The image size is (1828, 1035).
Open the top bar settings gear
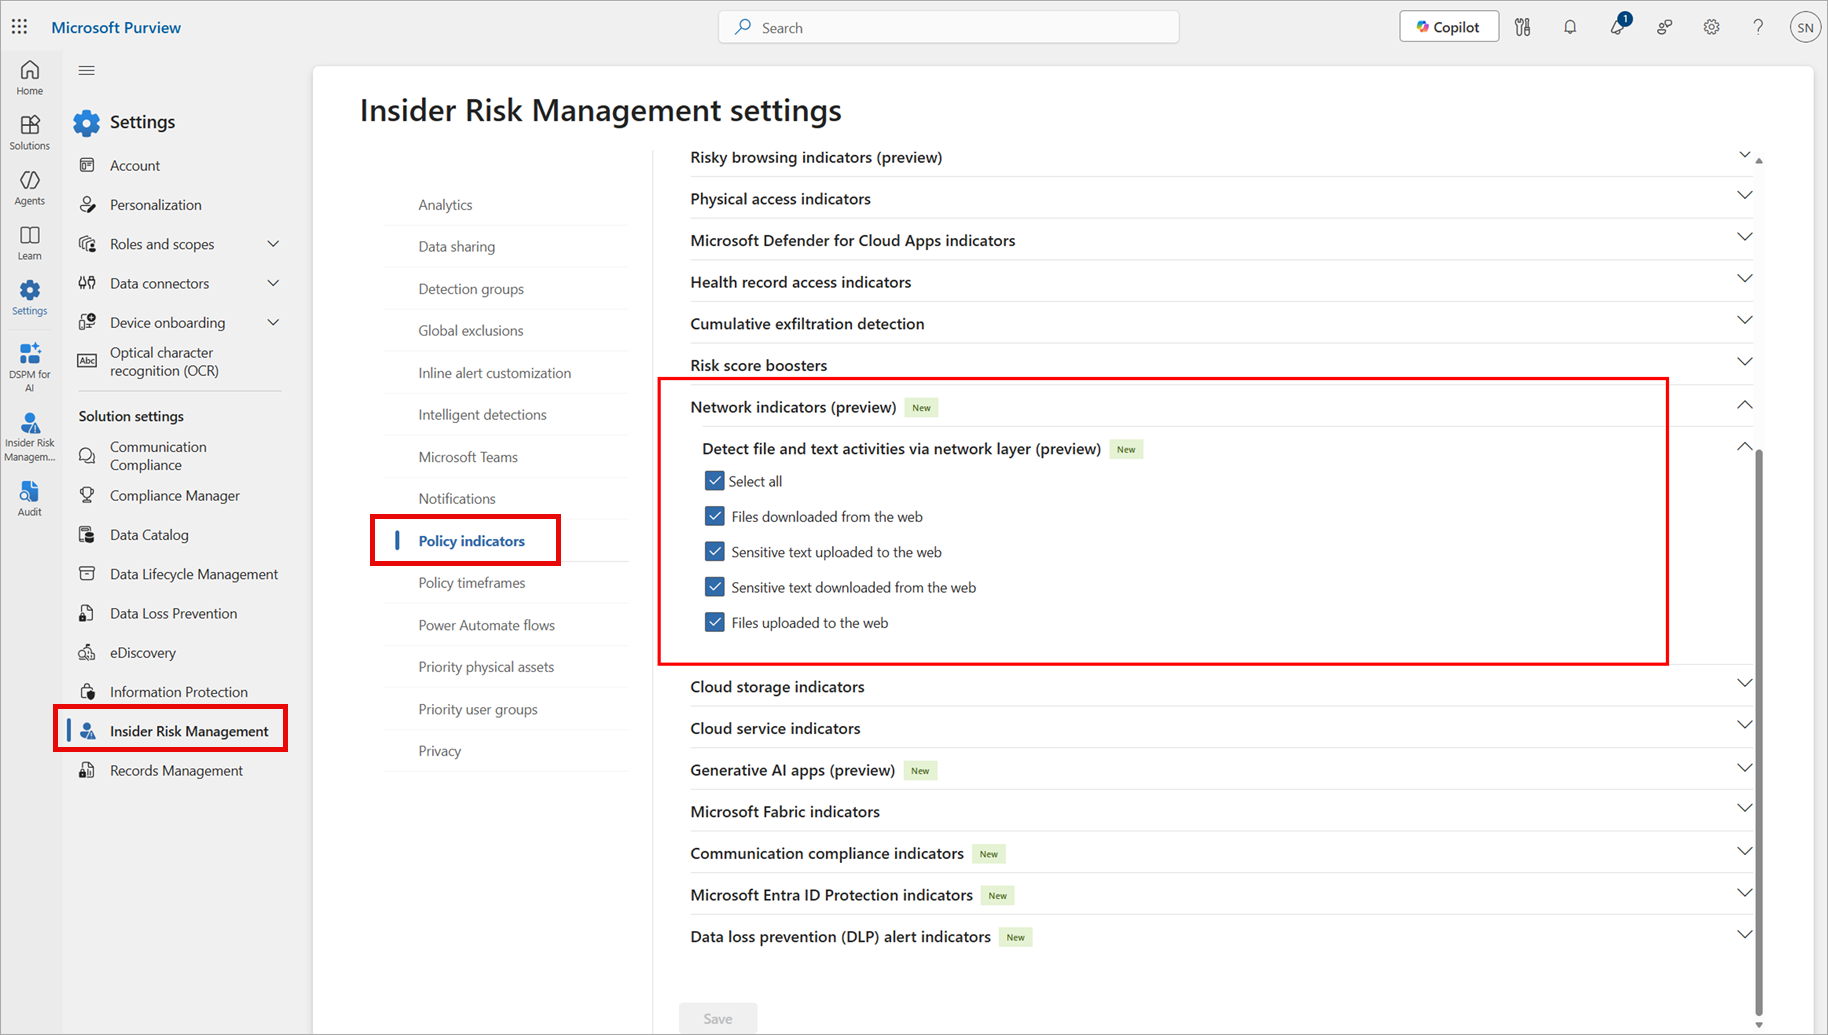click(1712, 27)
